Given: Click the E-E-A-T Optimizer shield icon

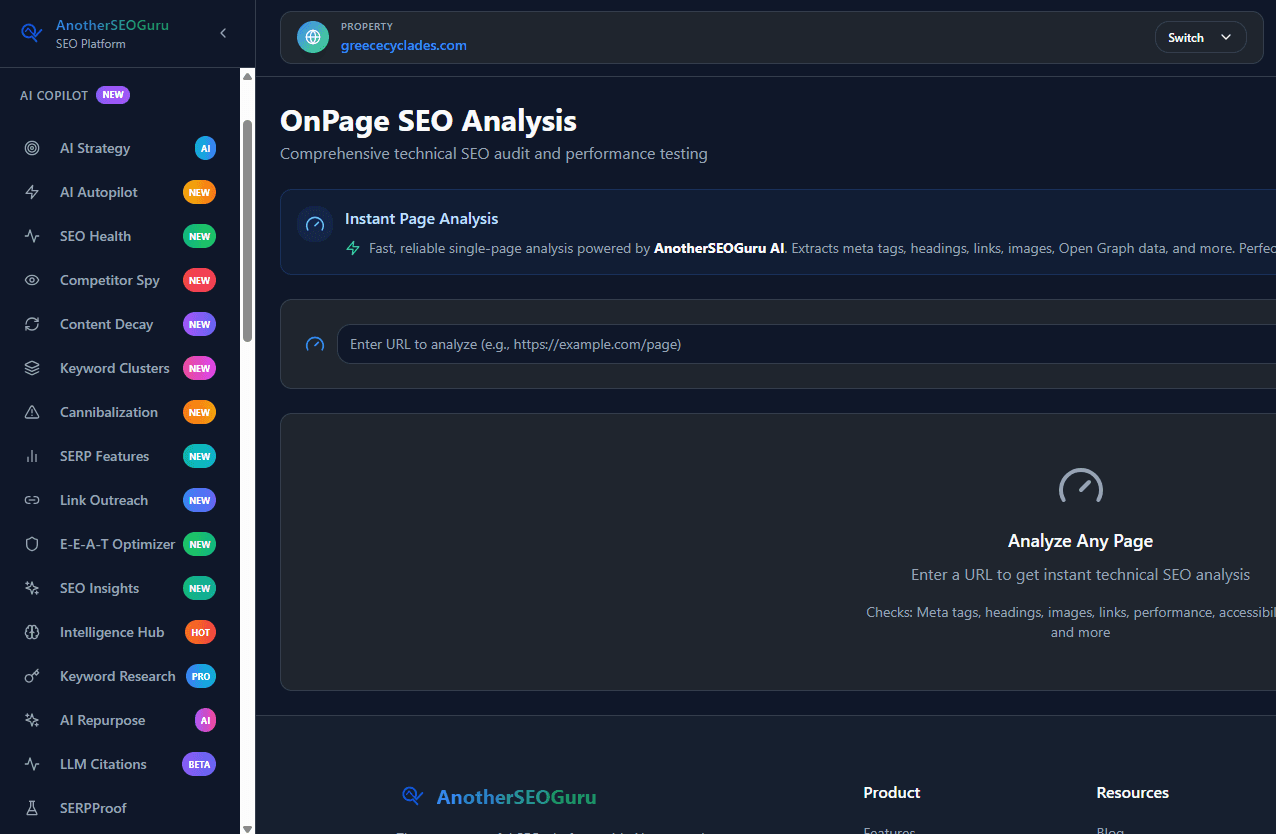Looking at the screenshot, I should (x=32, y=544).
